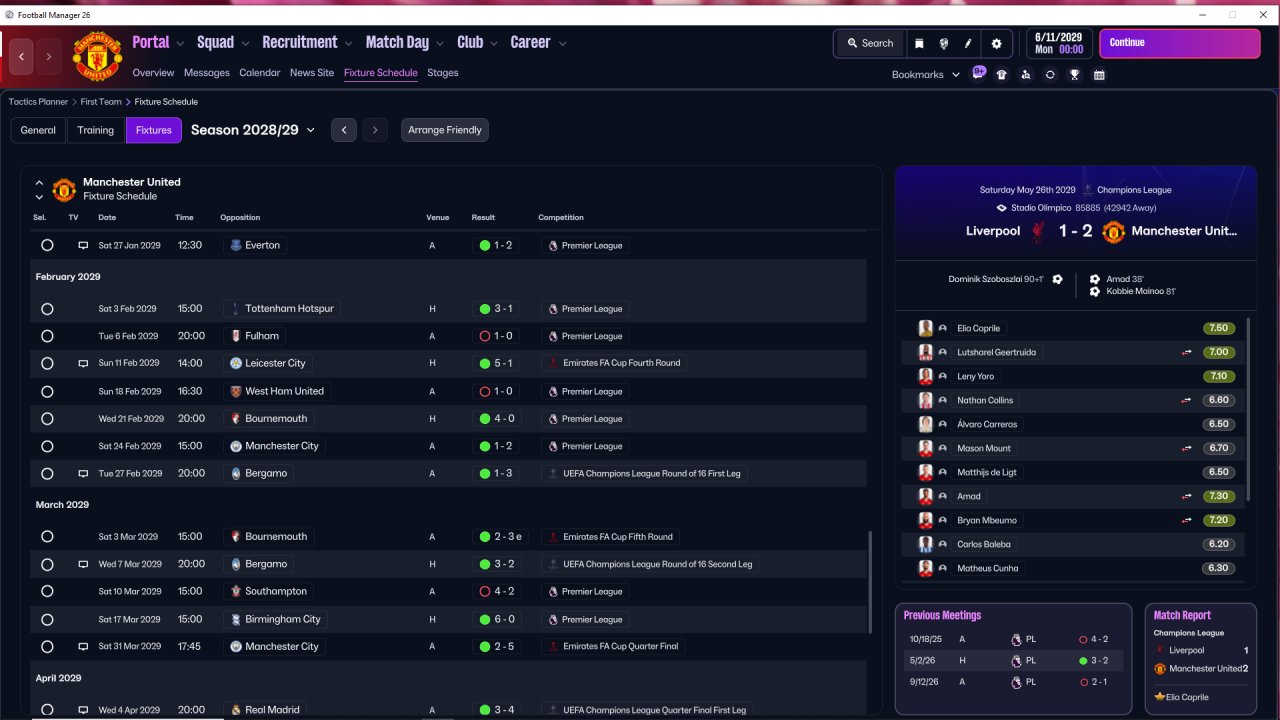Click the General tab
This screenshot has width=1280, height=720.
[x=38, y=130]
